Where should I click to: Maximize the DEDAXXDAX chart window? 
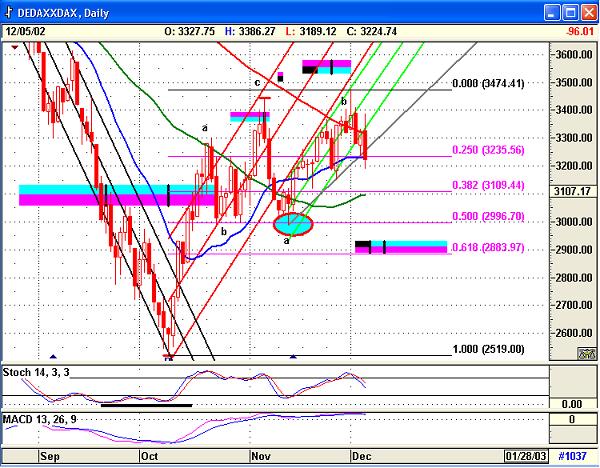coord(571,13)
